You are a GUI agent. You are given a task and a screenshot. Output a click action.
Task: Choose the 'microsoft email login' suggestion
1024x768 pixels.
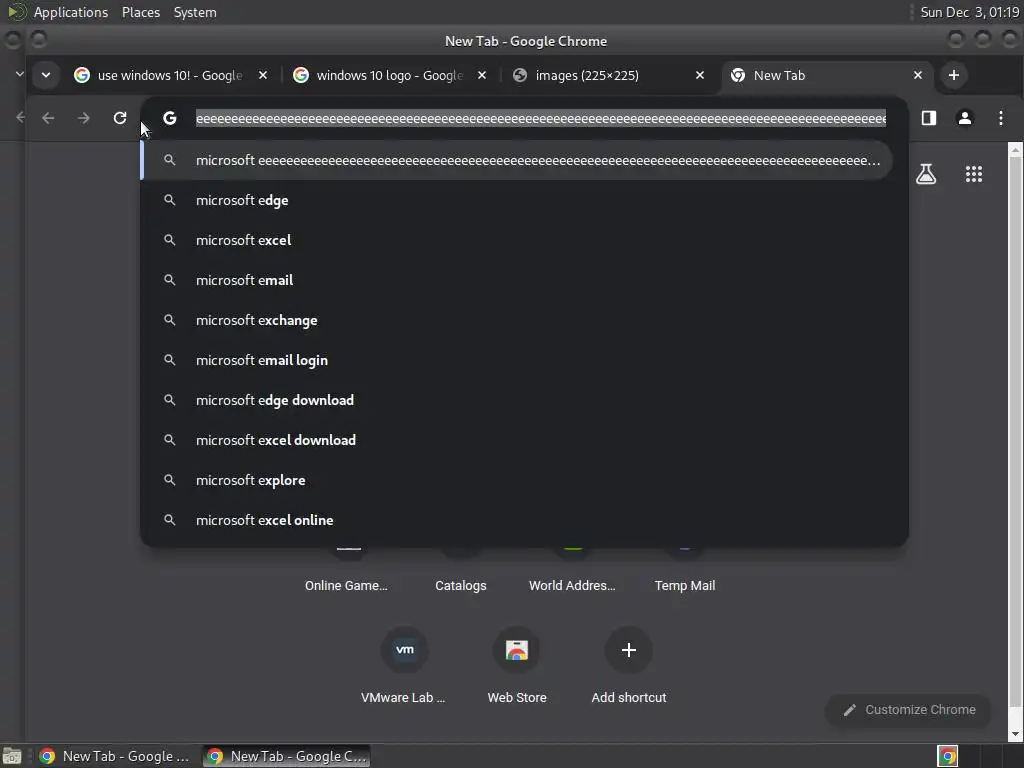[517, 360]
